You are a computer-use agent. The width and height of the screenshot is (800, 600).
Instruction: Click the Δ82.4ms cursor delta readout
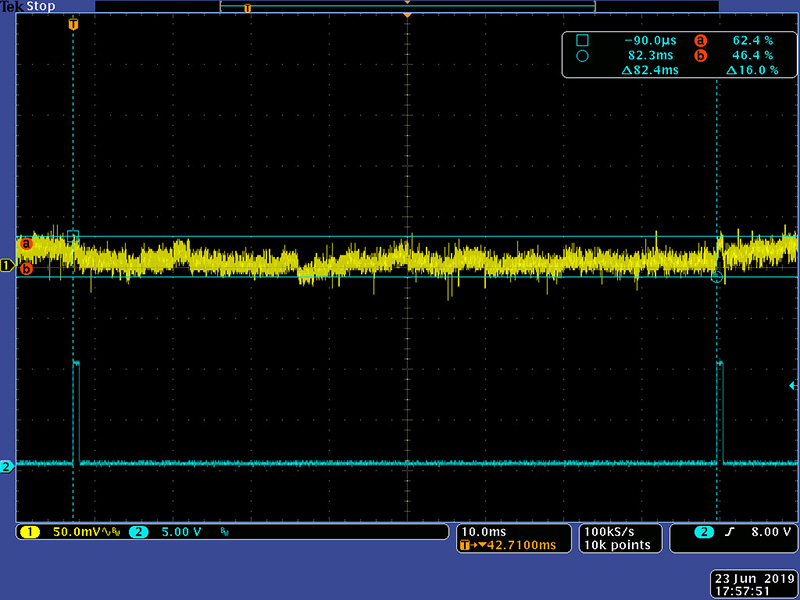pos(649,71)
